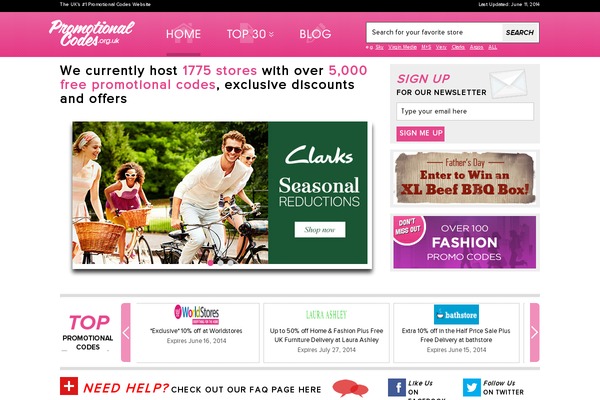The width and height of the screenshot is (600, 400).
Task: Go to the HOME tab
Action: click(x=183, y=34)
